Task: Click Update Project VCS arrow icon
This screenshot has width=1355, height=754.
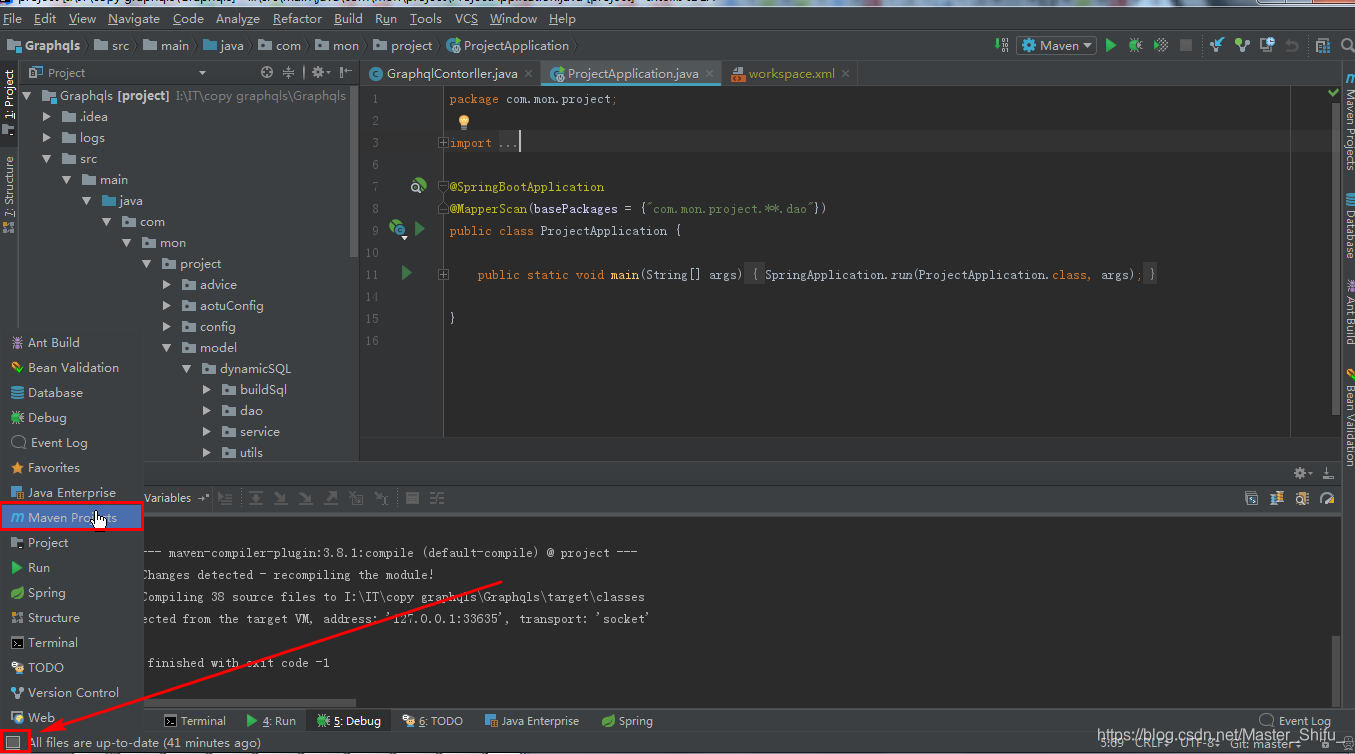Action: [1217, 45]
